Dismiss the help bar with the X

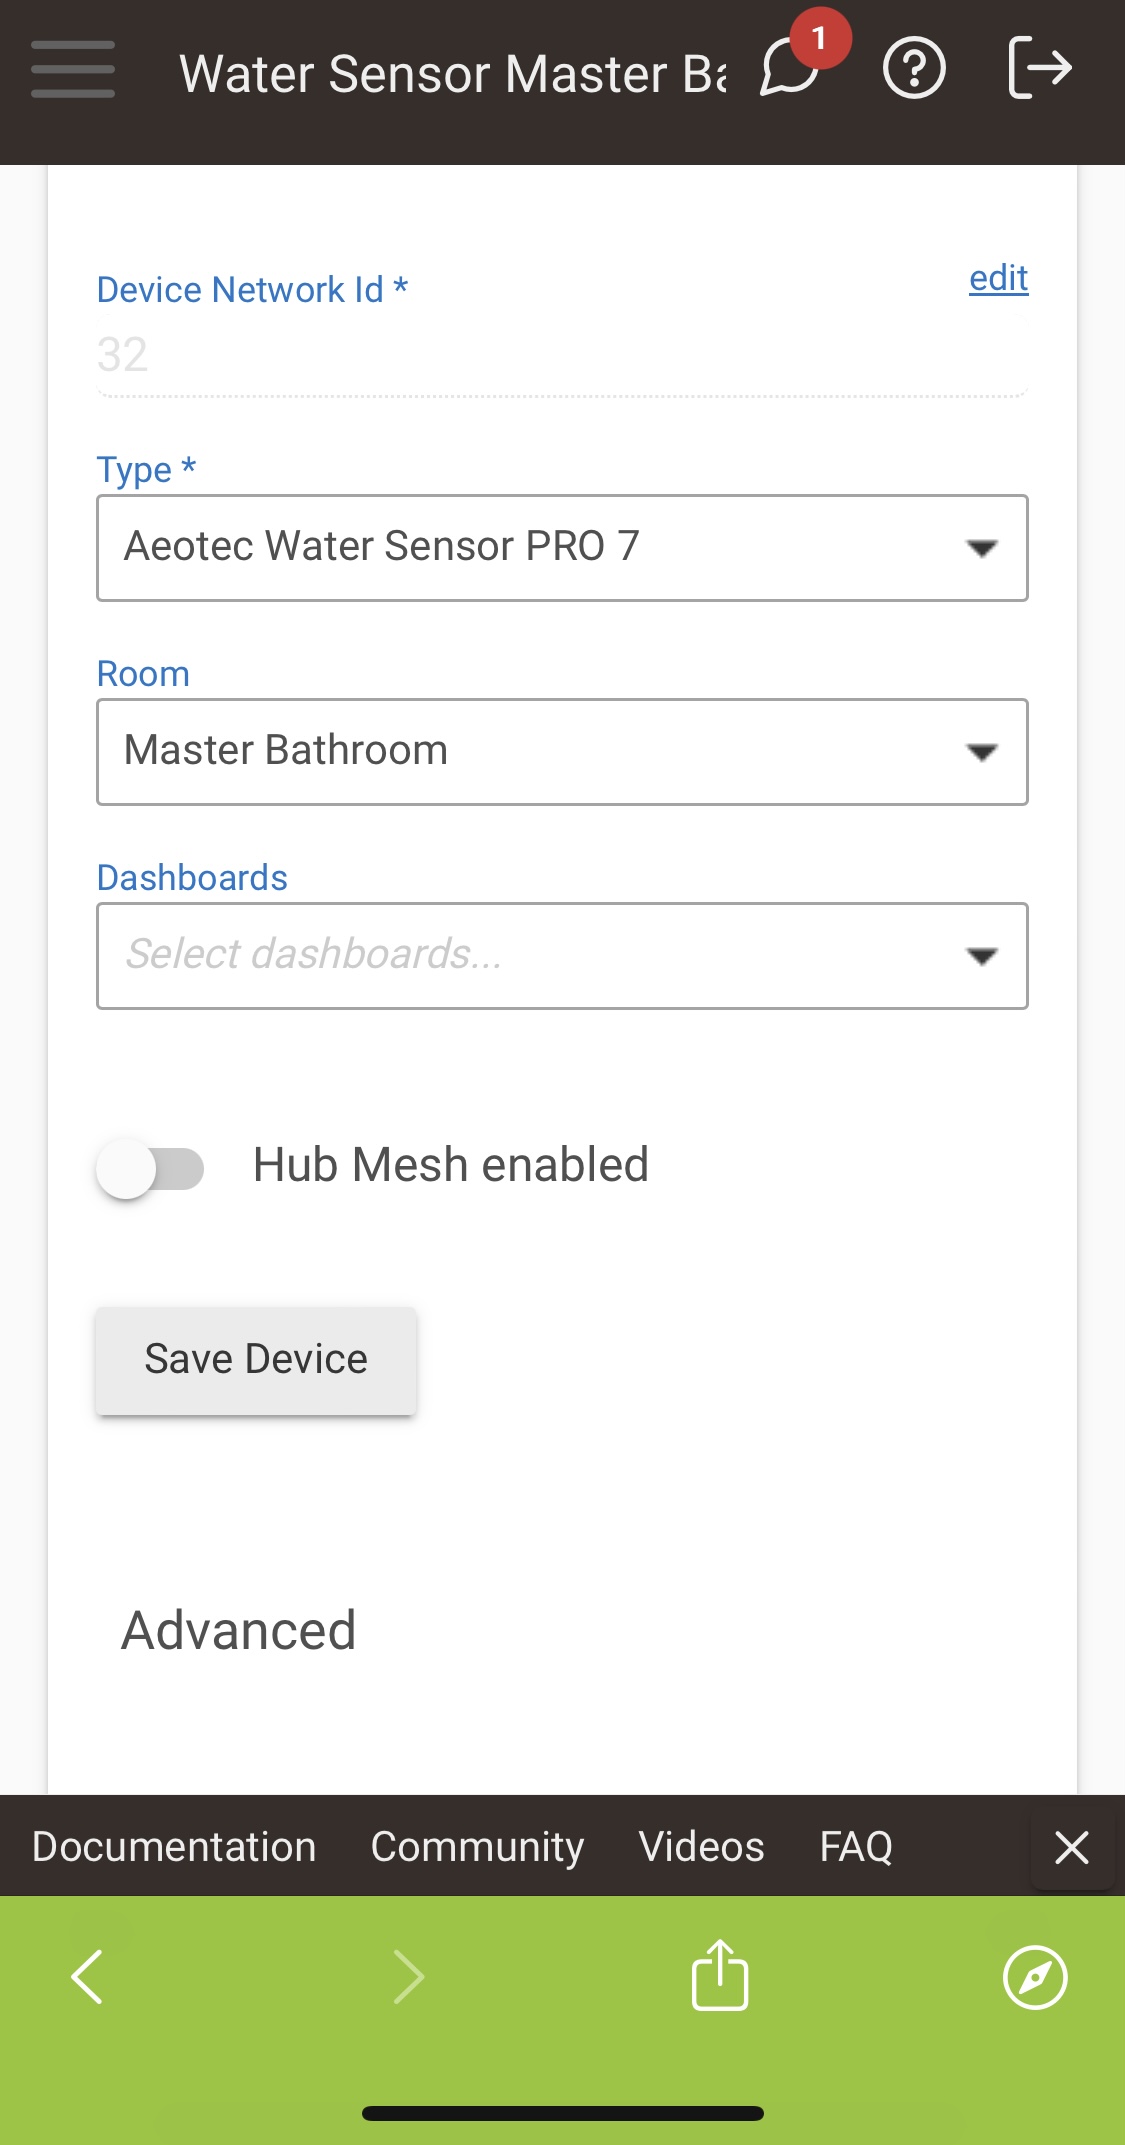point(1072,1847)
